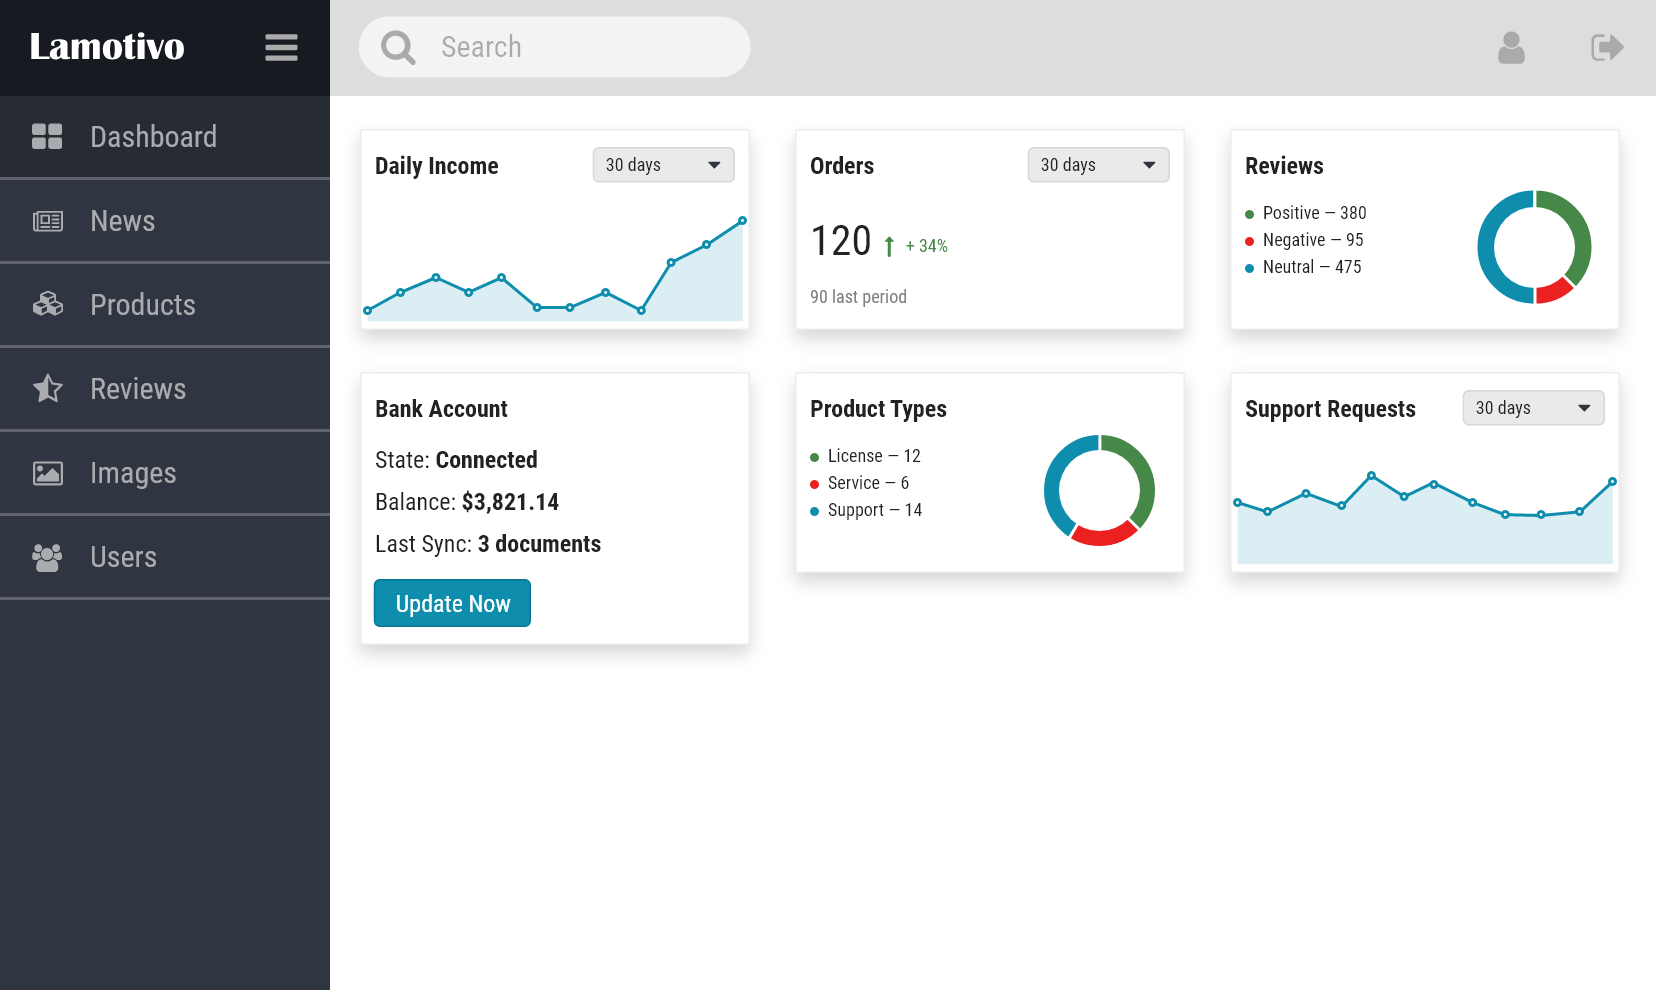Open Daily Income 30 days dropdown
Viewport: 1656px width, 990px height.
pyautogui.click(x=663, y=165)
